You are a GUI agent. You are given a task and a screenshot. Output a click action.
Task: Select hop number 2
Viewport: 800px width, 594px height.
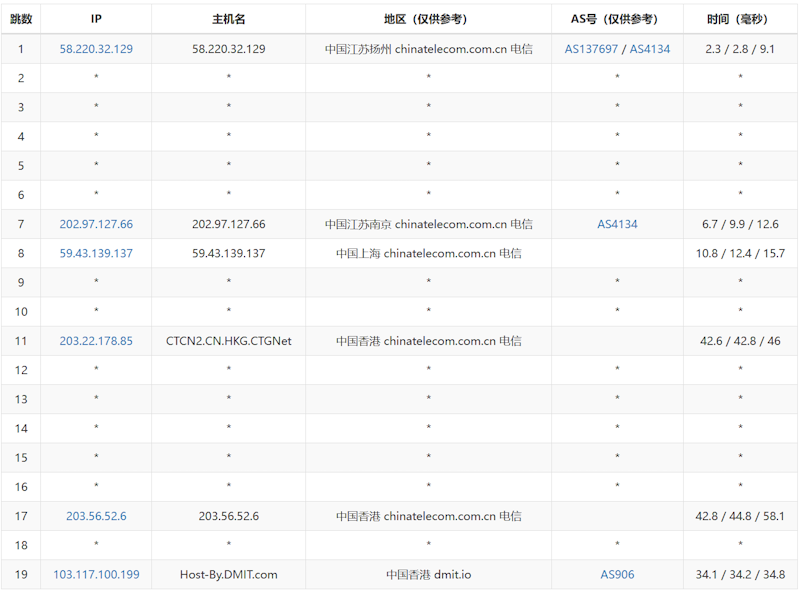tap(21, 78)
